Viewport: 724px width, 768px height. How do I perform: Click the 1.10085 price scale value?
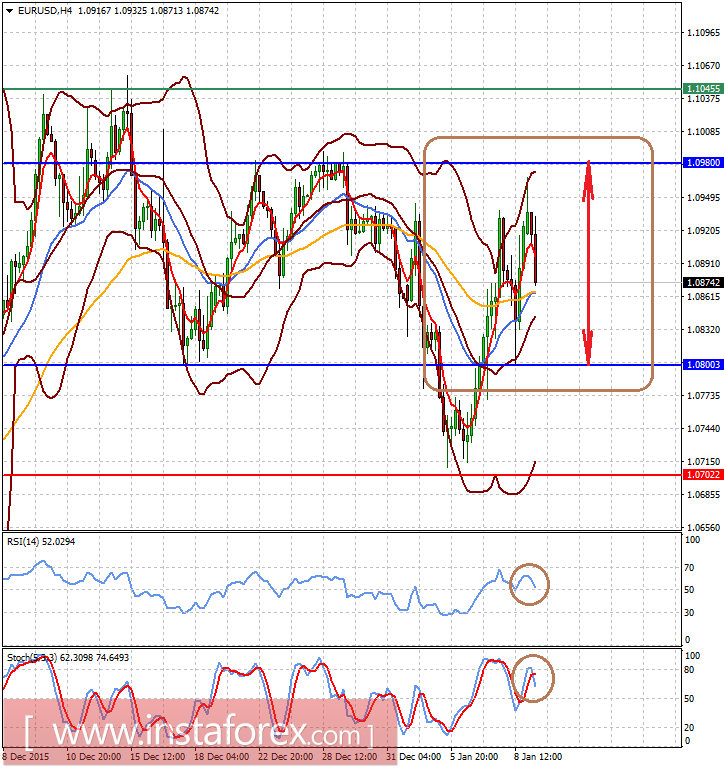pyautogui.click(x=703, y=132)
